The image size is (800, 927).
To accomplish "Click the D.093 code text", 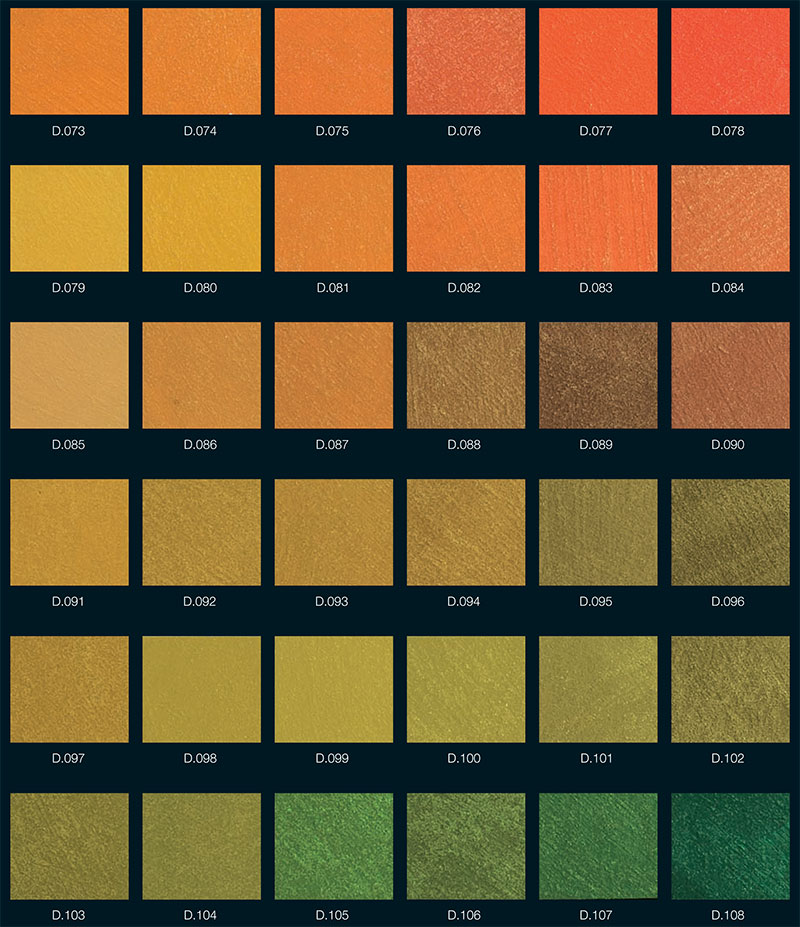I will pyautogui.click(x=332, y=602).
